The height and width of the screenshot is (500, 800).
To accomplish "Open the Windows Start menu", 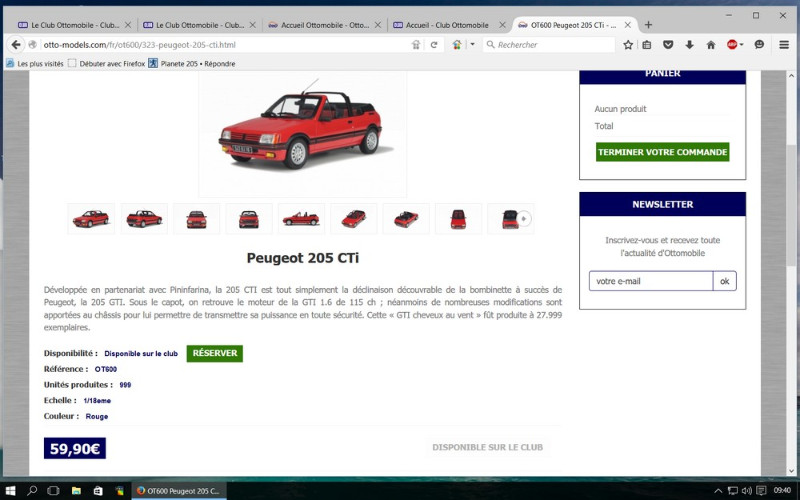I will click(10, 491).
